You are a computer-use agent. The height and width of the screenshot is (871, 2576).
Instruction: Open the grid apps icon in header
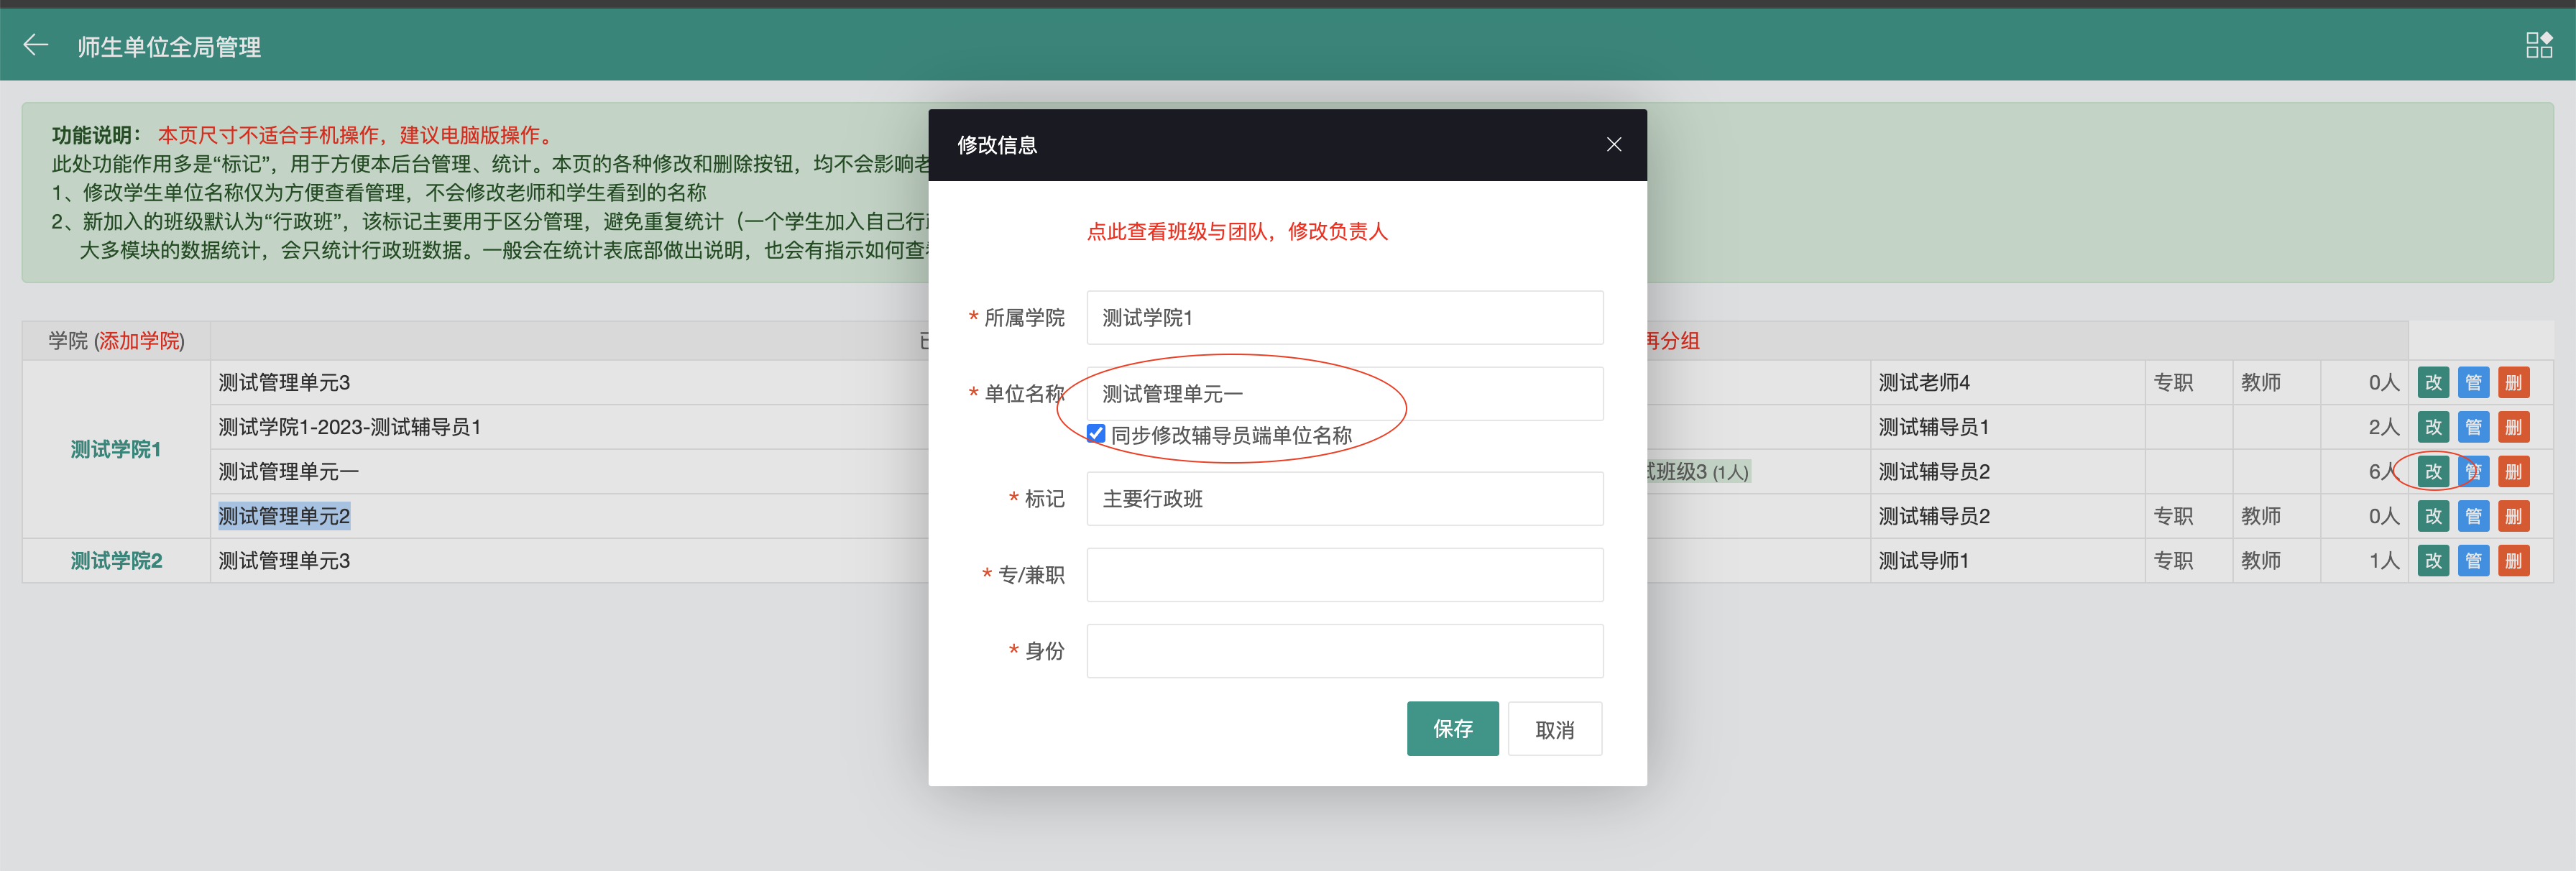point(2538,45)
